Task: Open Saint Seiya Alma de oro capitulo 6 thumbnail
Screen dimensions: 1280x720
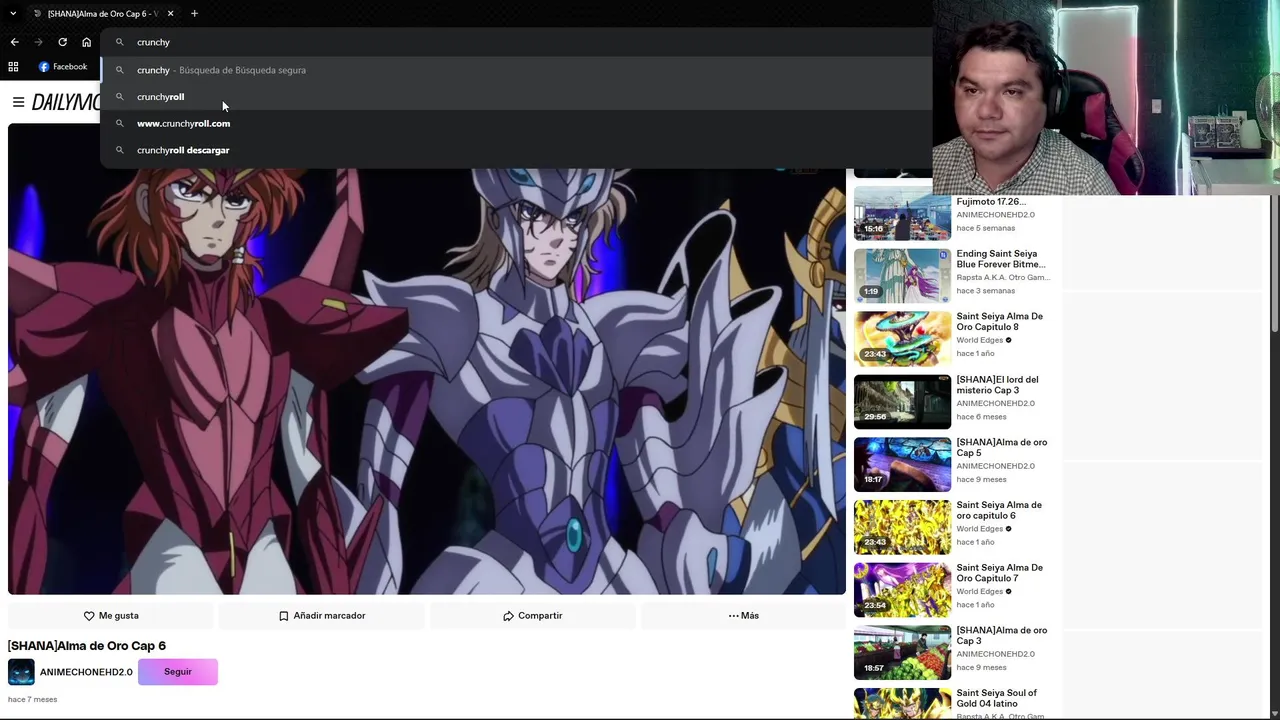Action: [x=902, y=527]
